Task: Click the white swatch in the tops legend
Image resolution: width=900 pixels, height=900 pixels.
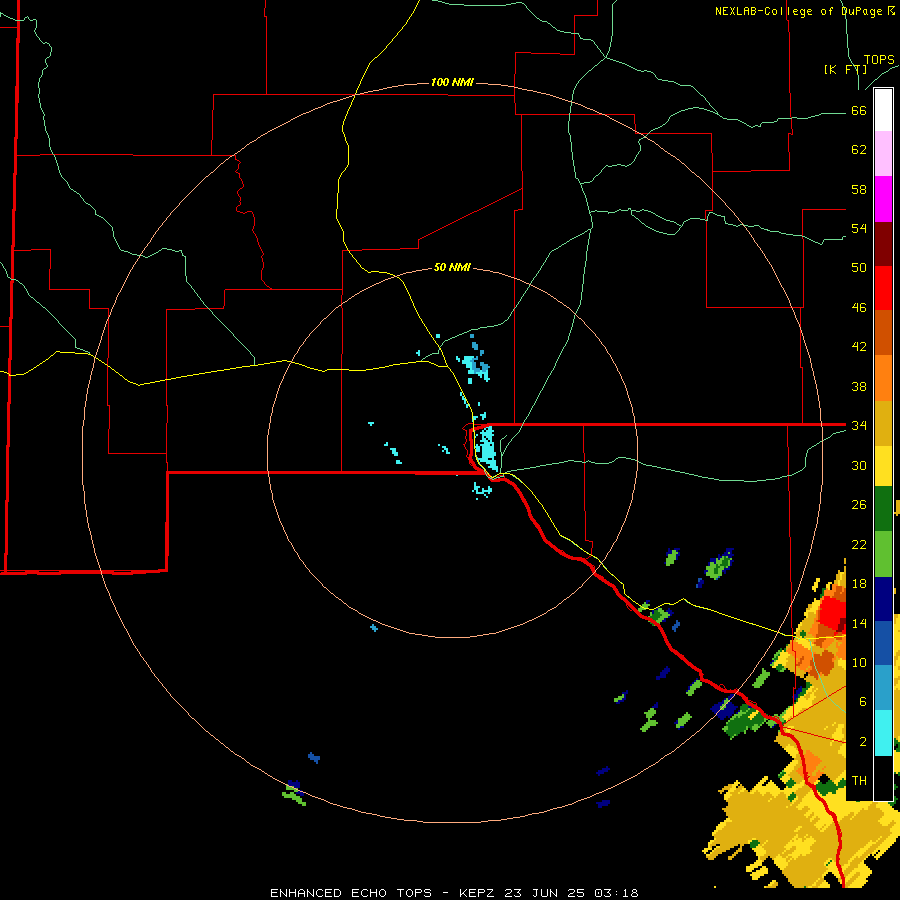Action: click(883, 110)
